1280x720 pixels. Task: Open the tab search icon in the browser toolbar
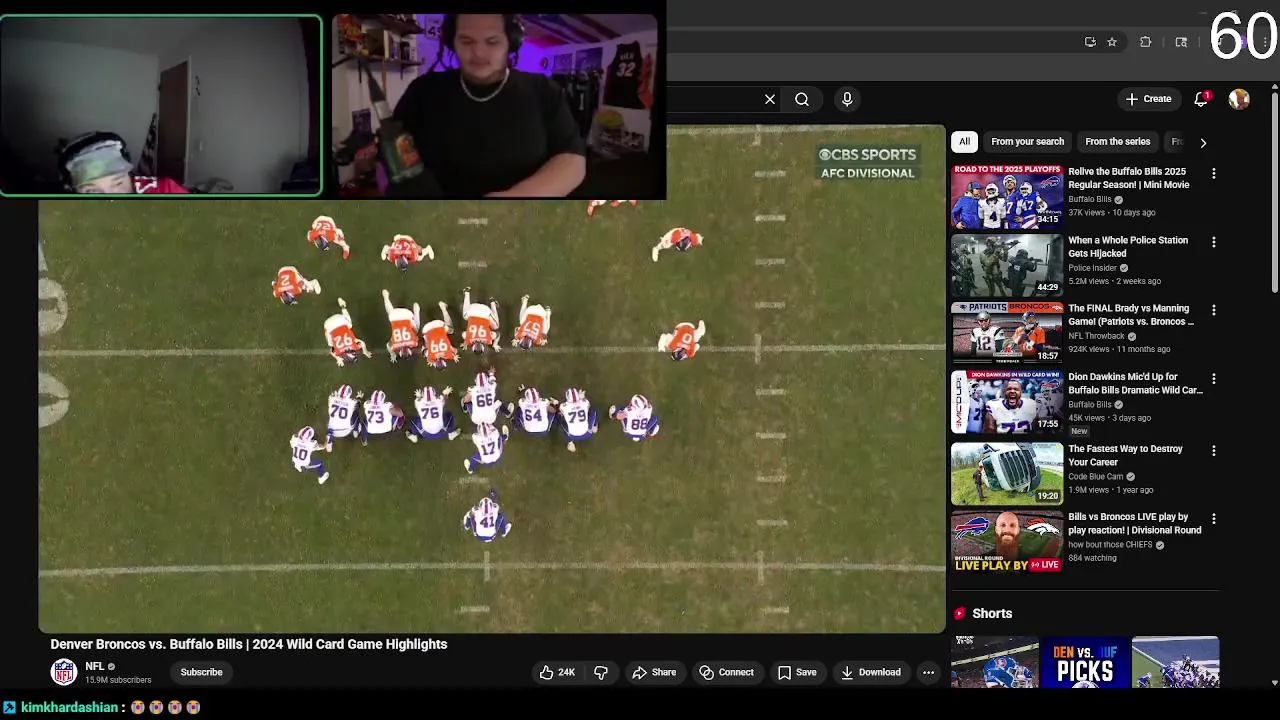pos(1181,42)
